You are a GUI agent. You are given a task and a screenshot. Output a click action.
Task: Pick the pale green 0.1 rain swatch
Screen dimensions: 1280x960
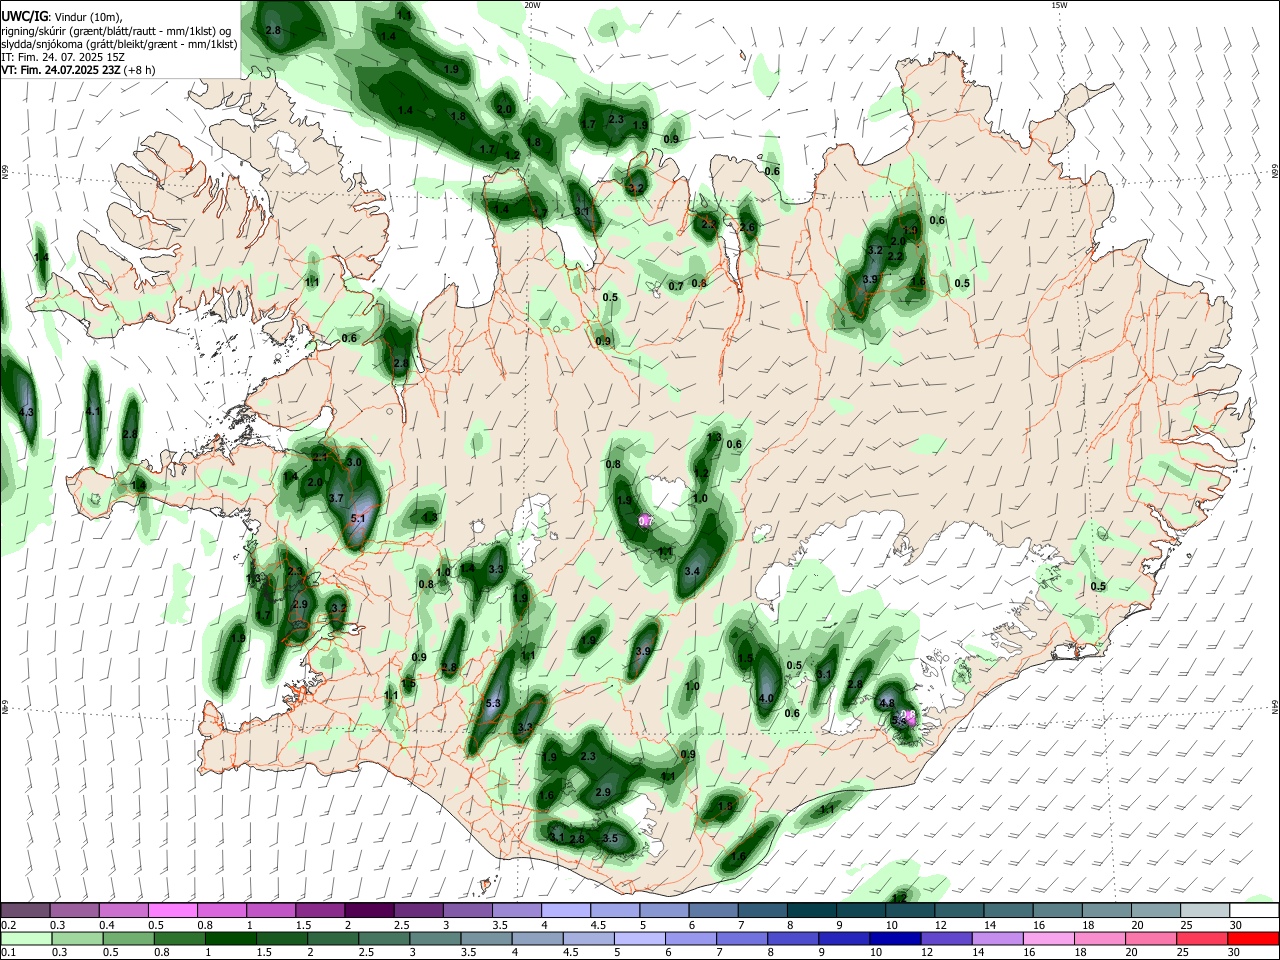pyautogui.click(x=26, y=938)
